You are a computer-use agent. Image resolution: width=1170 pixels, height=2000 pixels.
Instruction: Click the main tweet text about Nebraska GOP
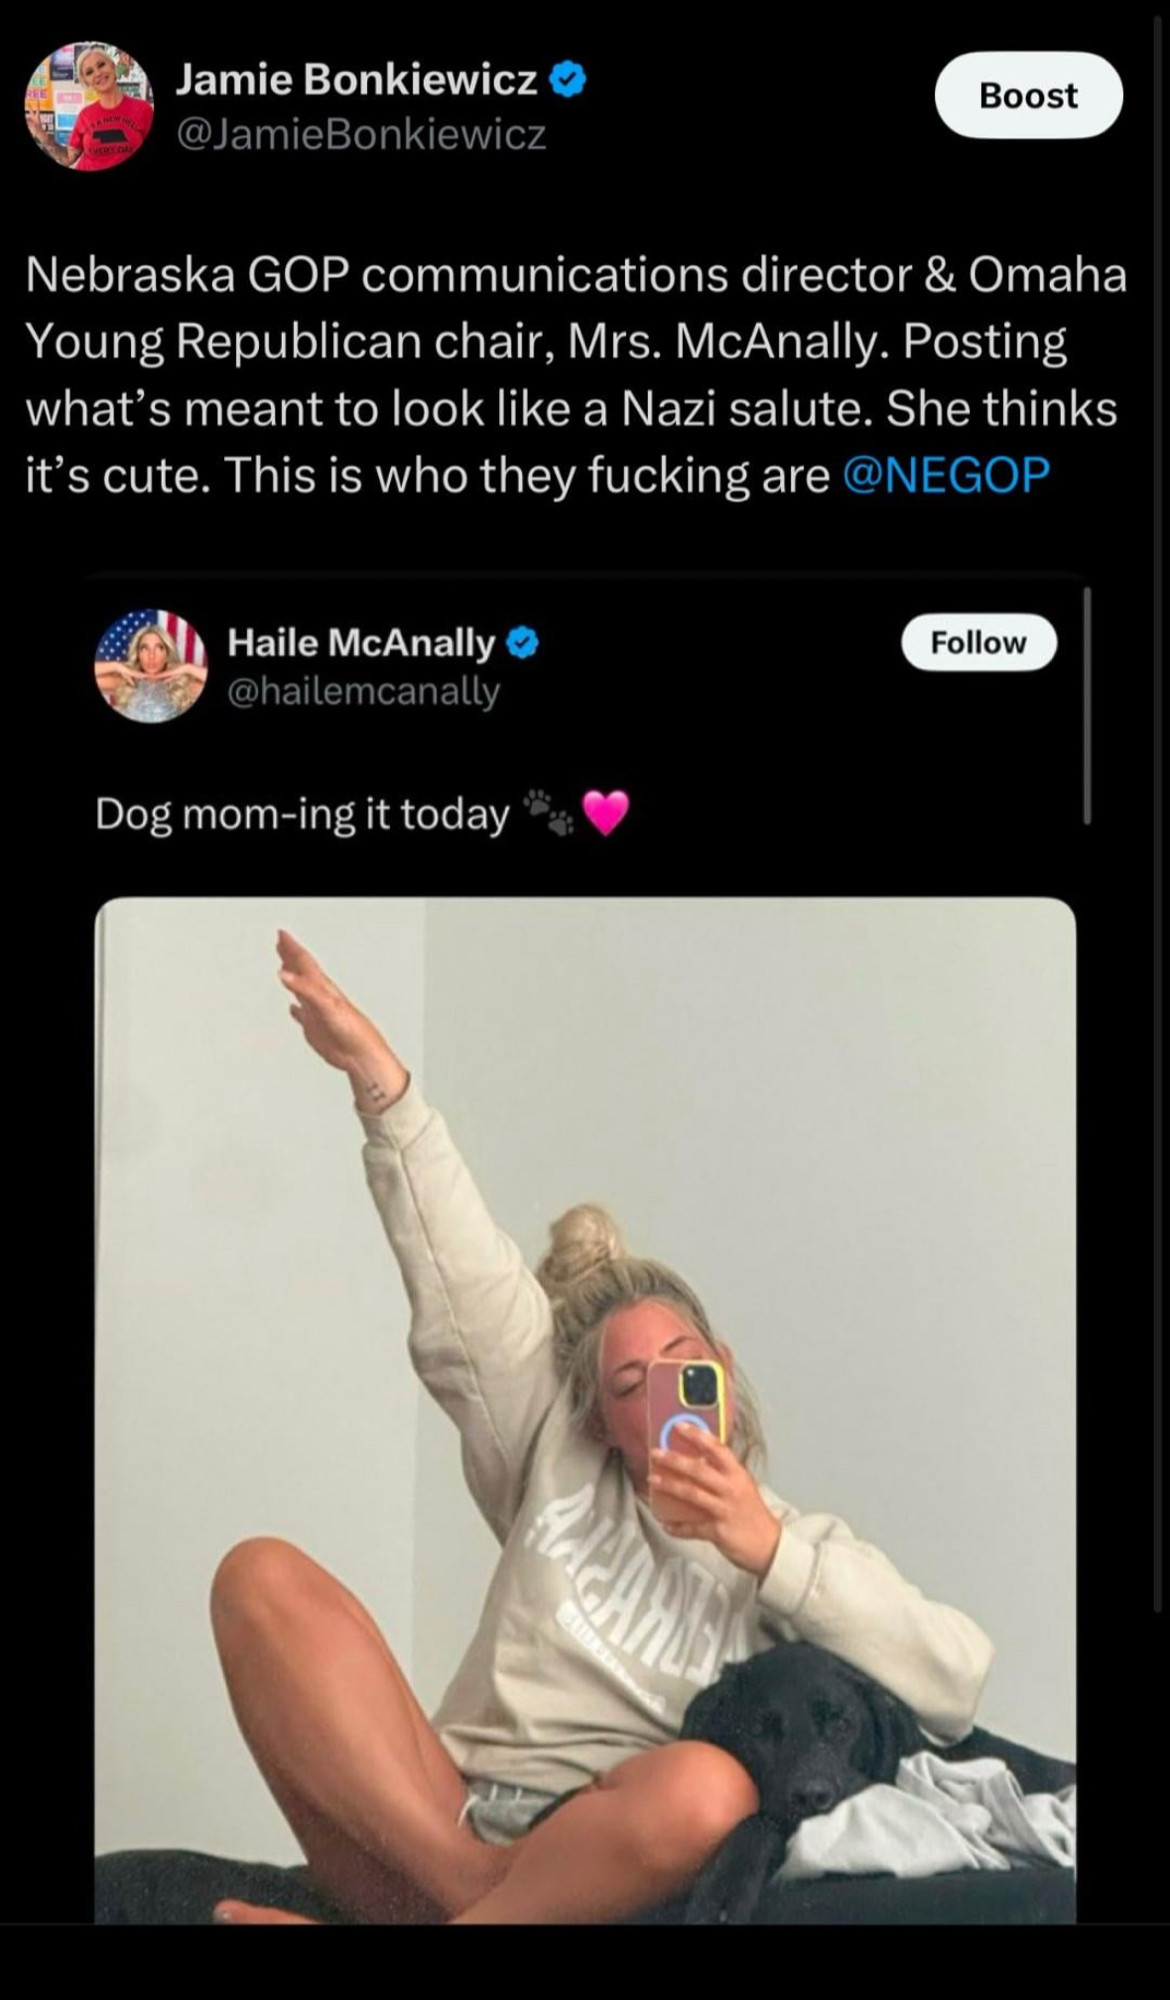[x=576, y=375]
